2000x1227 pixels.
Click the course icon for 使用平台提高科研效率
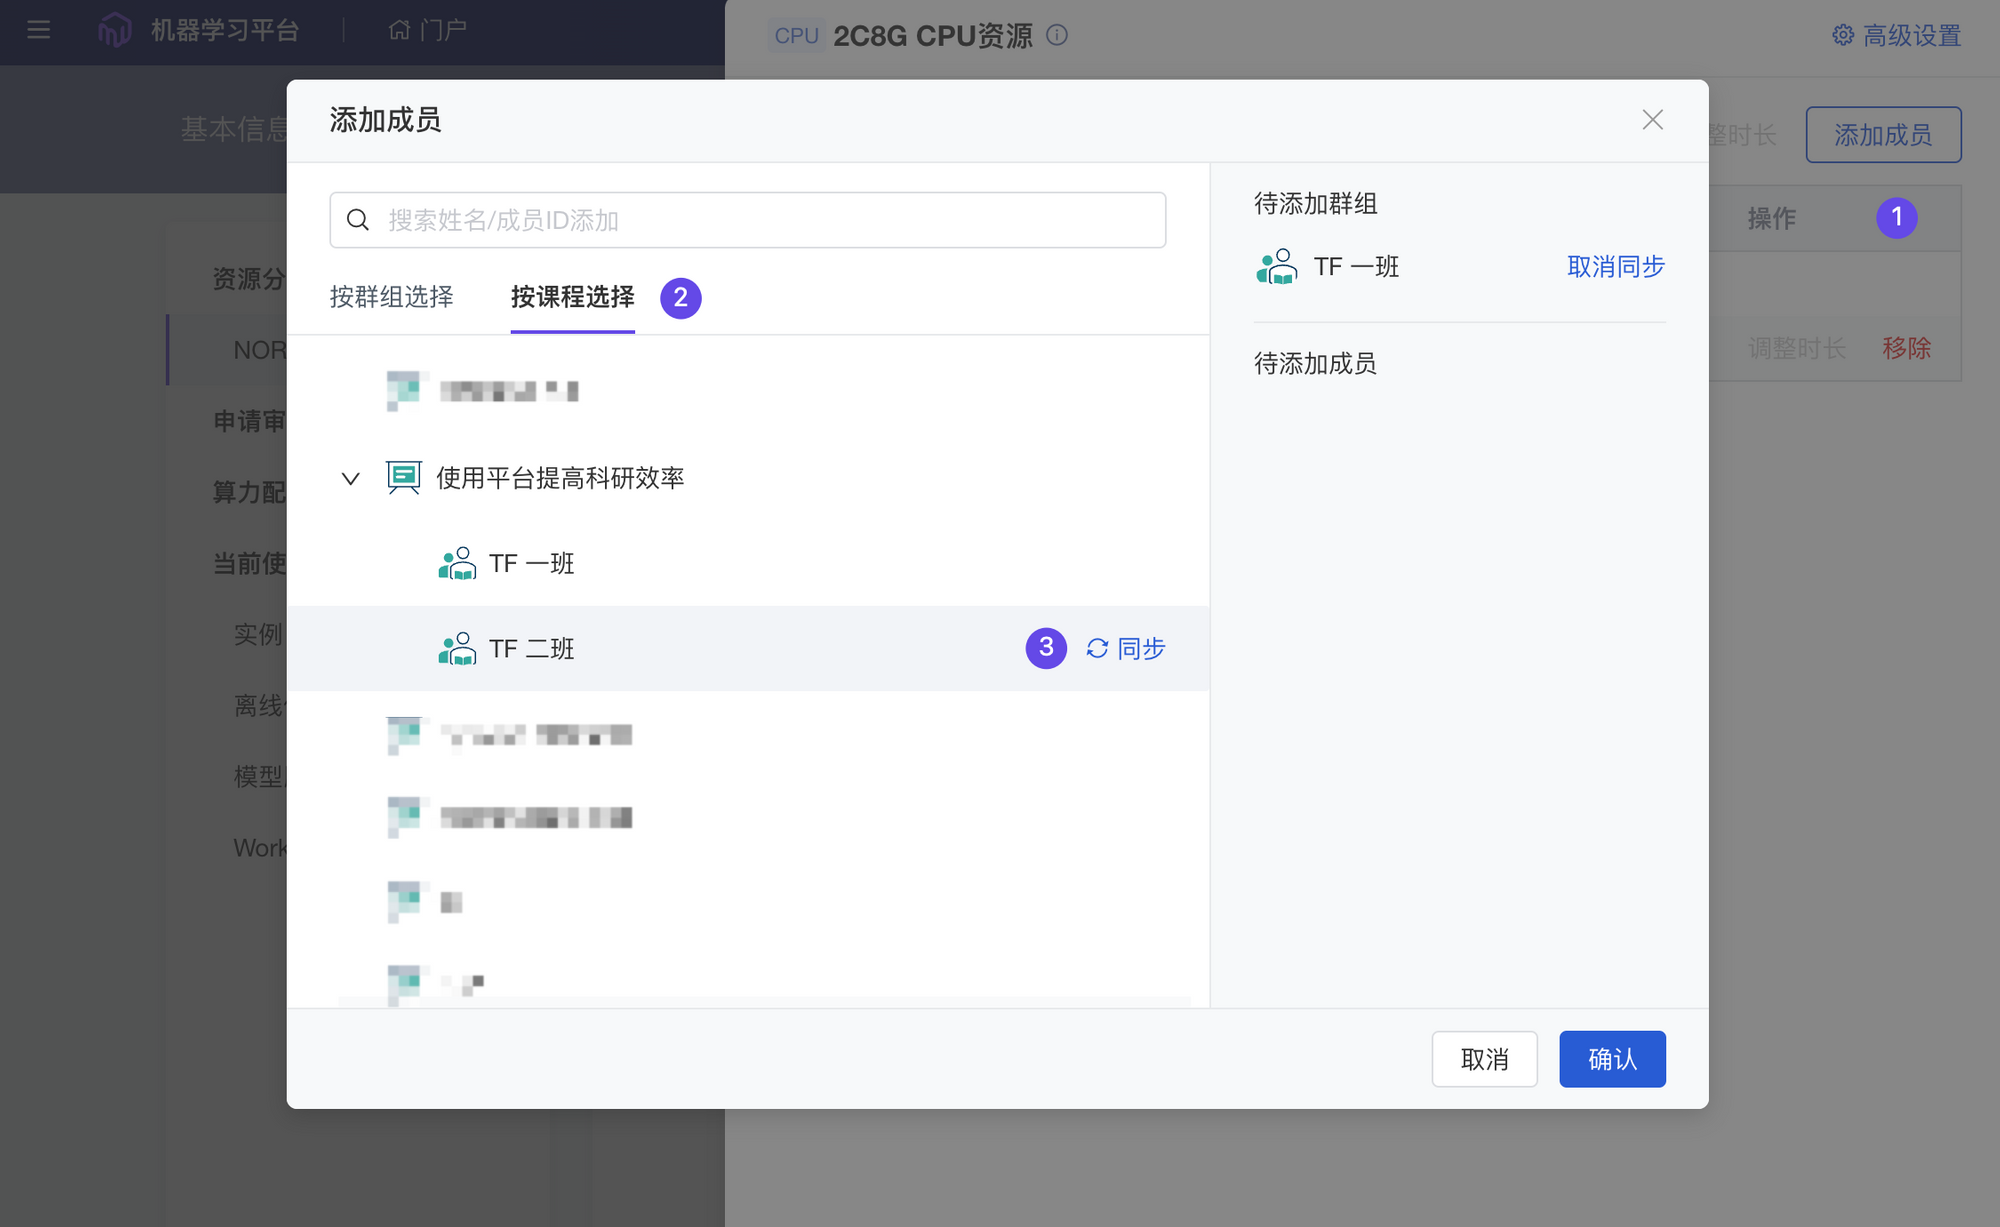pyautogui.click(x=403, y=478)
